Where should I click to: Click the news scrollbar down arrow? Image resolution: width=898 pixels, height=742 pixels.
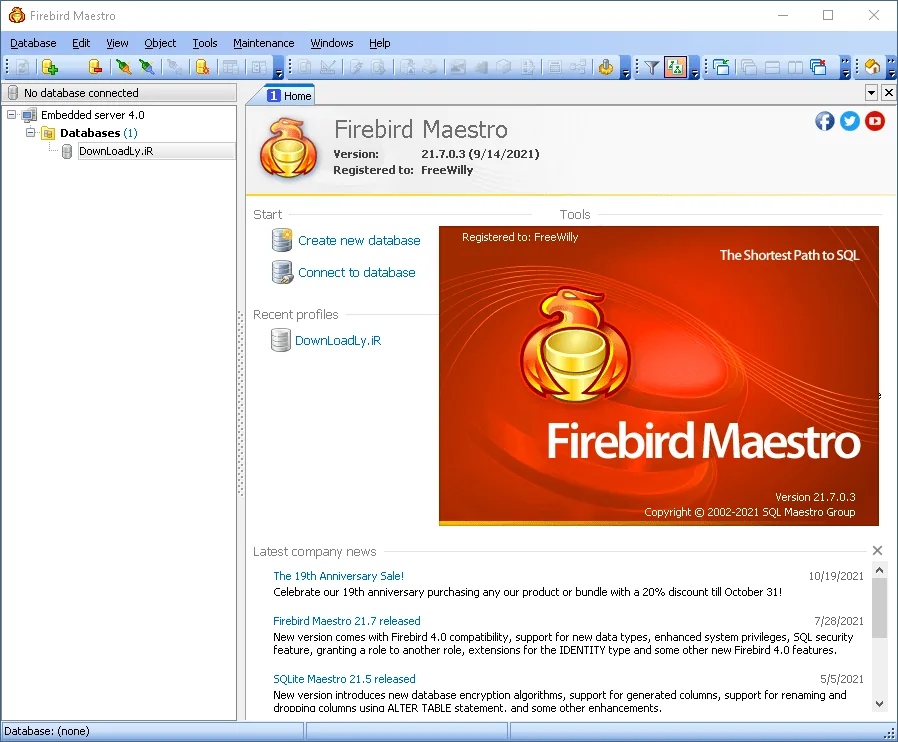coord(879,704)
